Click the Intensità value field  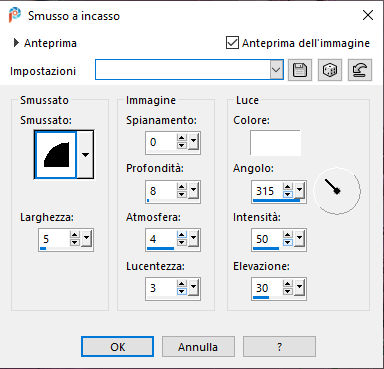(267, 239)
